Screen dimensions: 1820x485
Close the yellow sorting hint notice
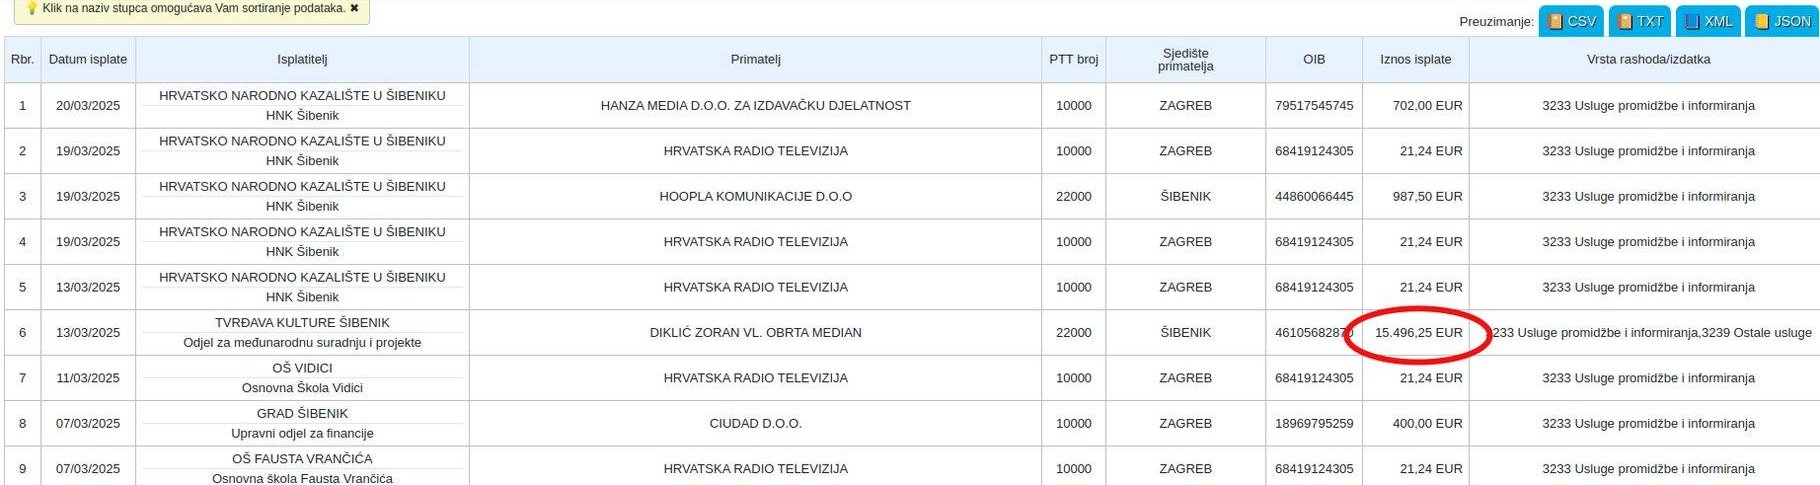click(354, 8)
